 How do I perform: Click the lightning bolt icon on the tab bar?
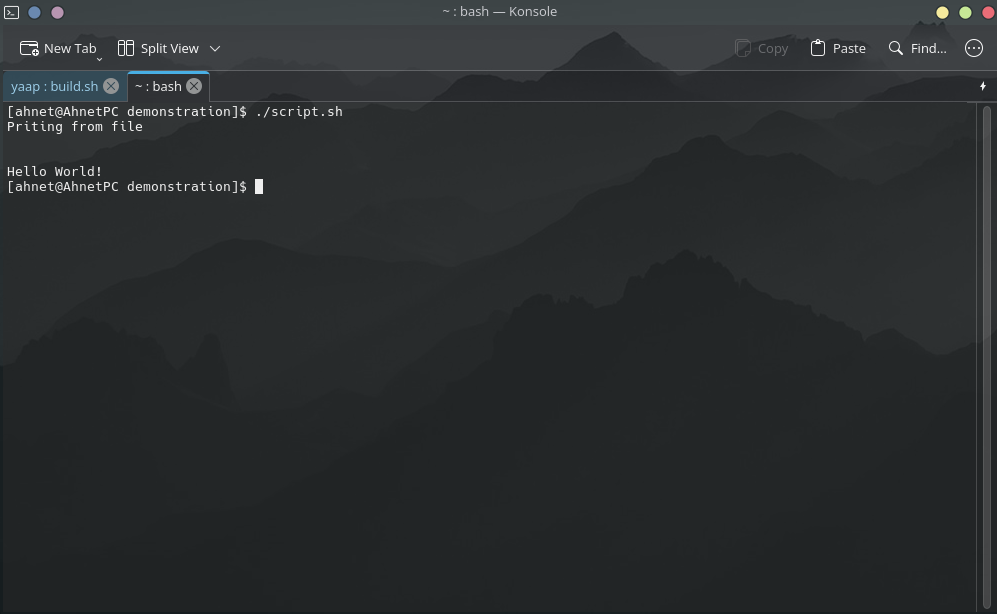click(983, 86)
